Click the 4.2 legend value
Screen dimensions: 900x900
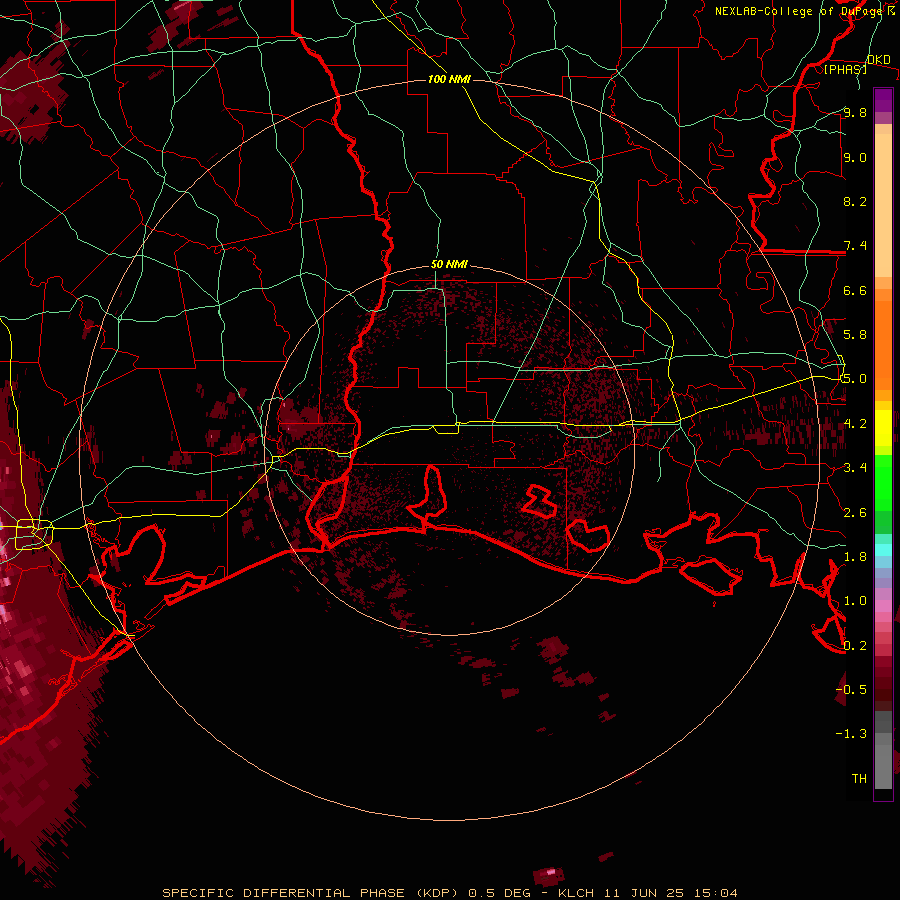pos(855,424)
